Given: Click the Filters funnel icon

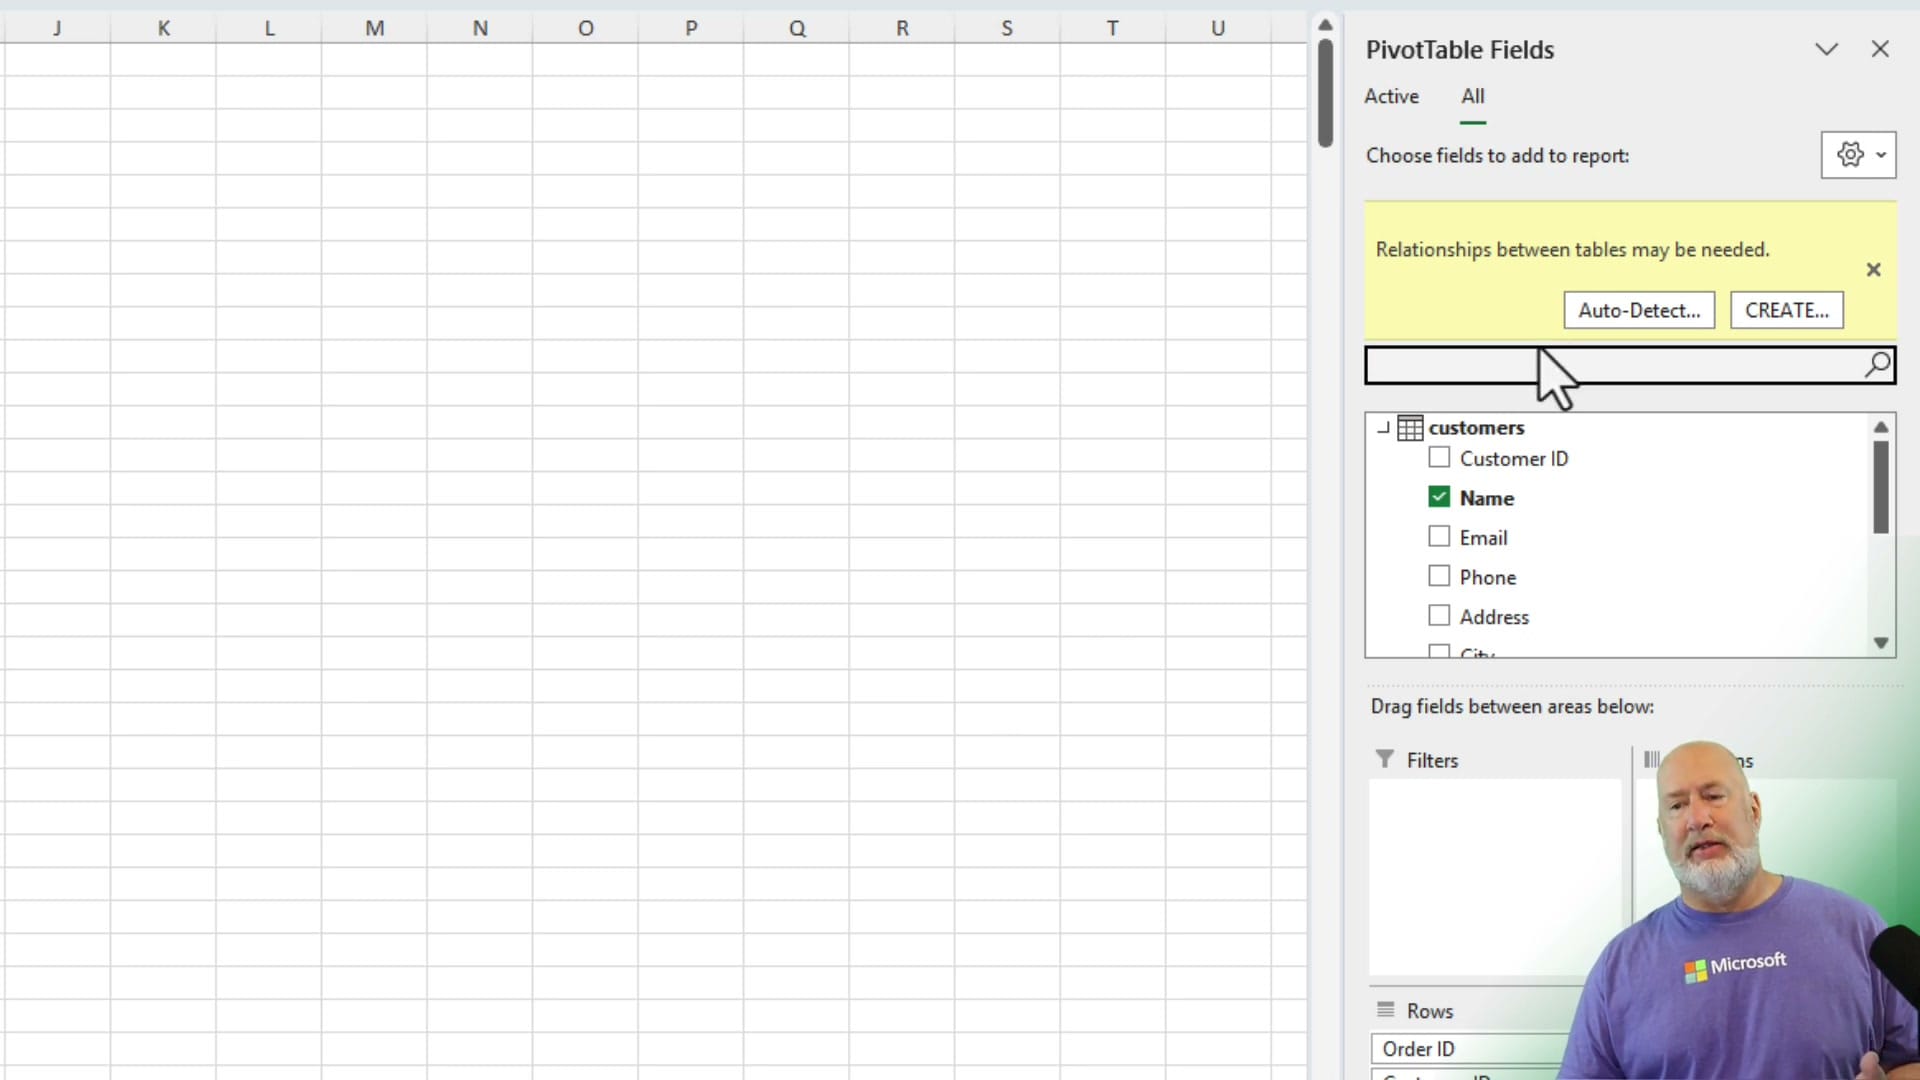Looking at the screenshot, I should tap(1385, 760).
